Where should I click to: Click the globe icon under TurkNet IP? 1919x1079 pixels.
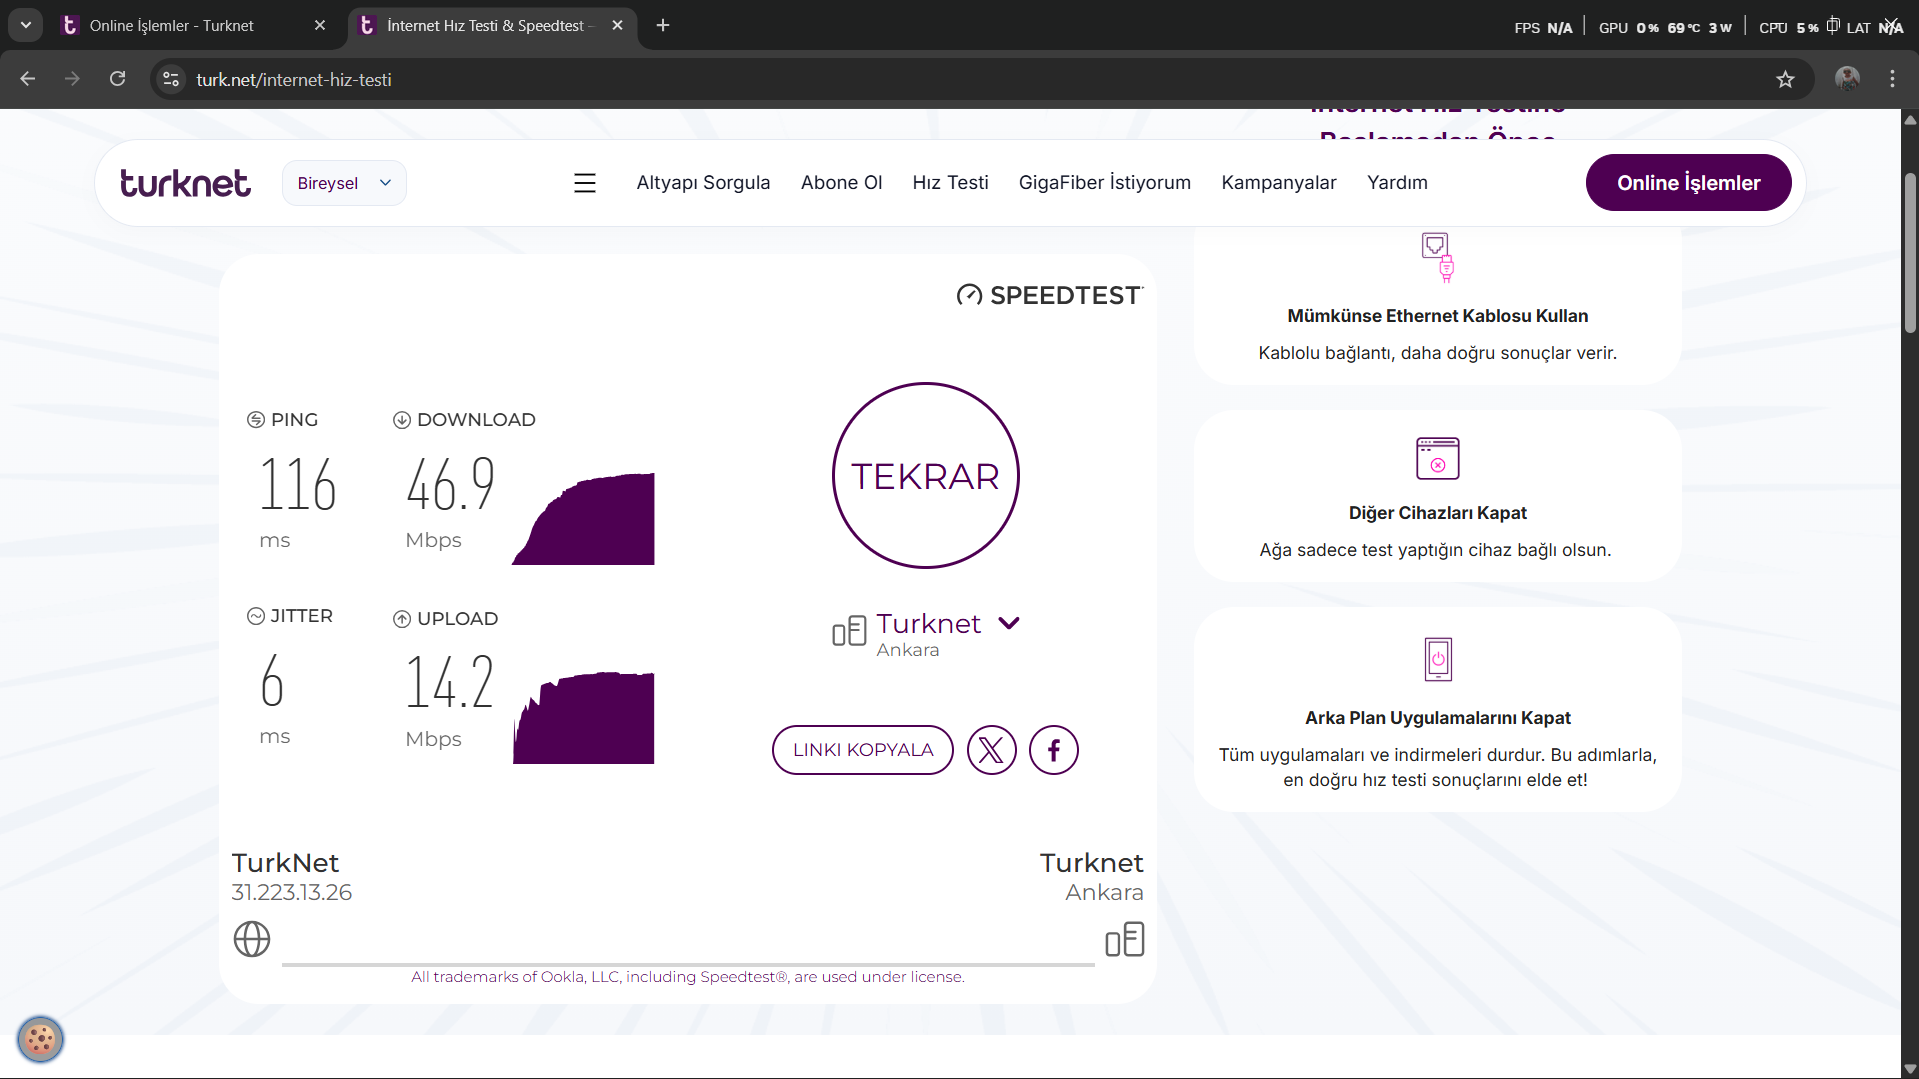[x=252, y=939]
